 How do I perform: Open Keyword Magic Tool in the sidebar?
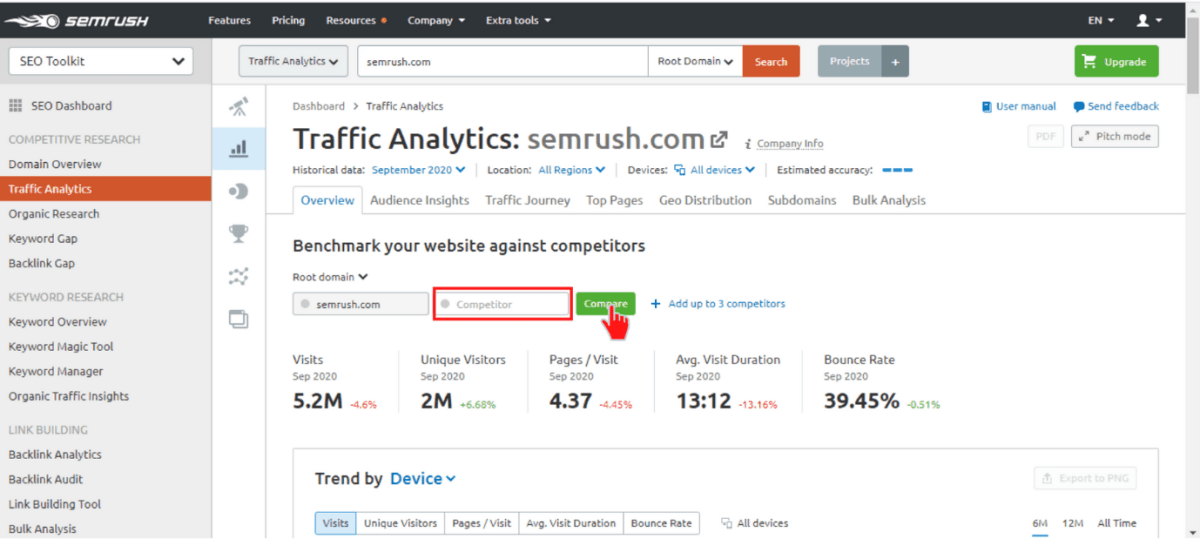61,347
